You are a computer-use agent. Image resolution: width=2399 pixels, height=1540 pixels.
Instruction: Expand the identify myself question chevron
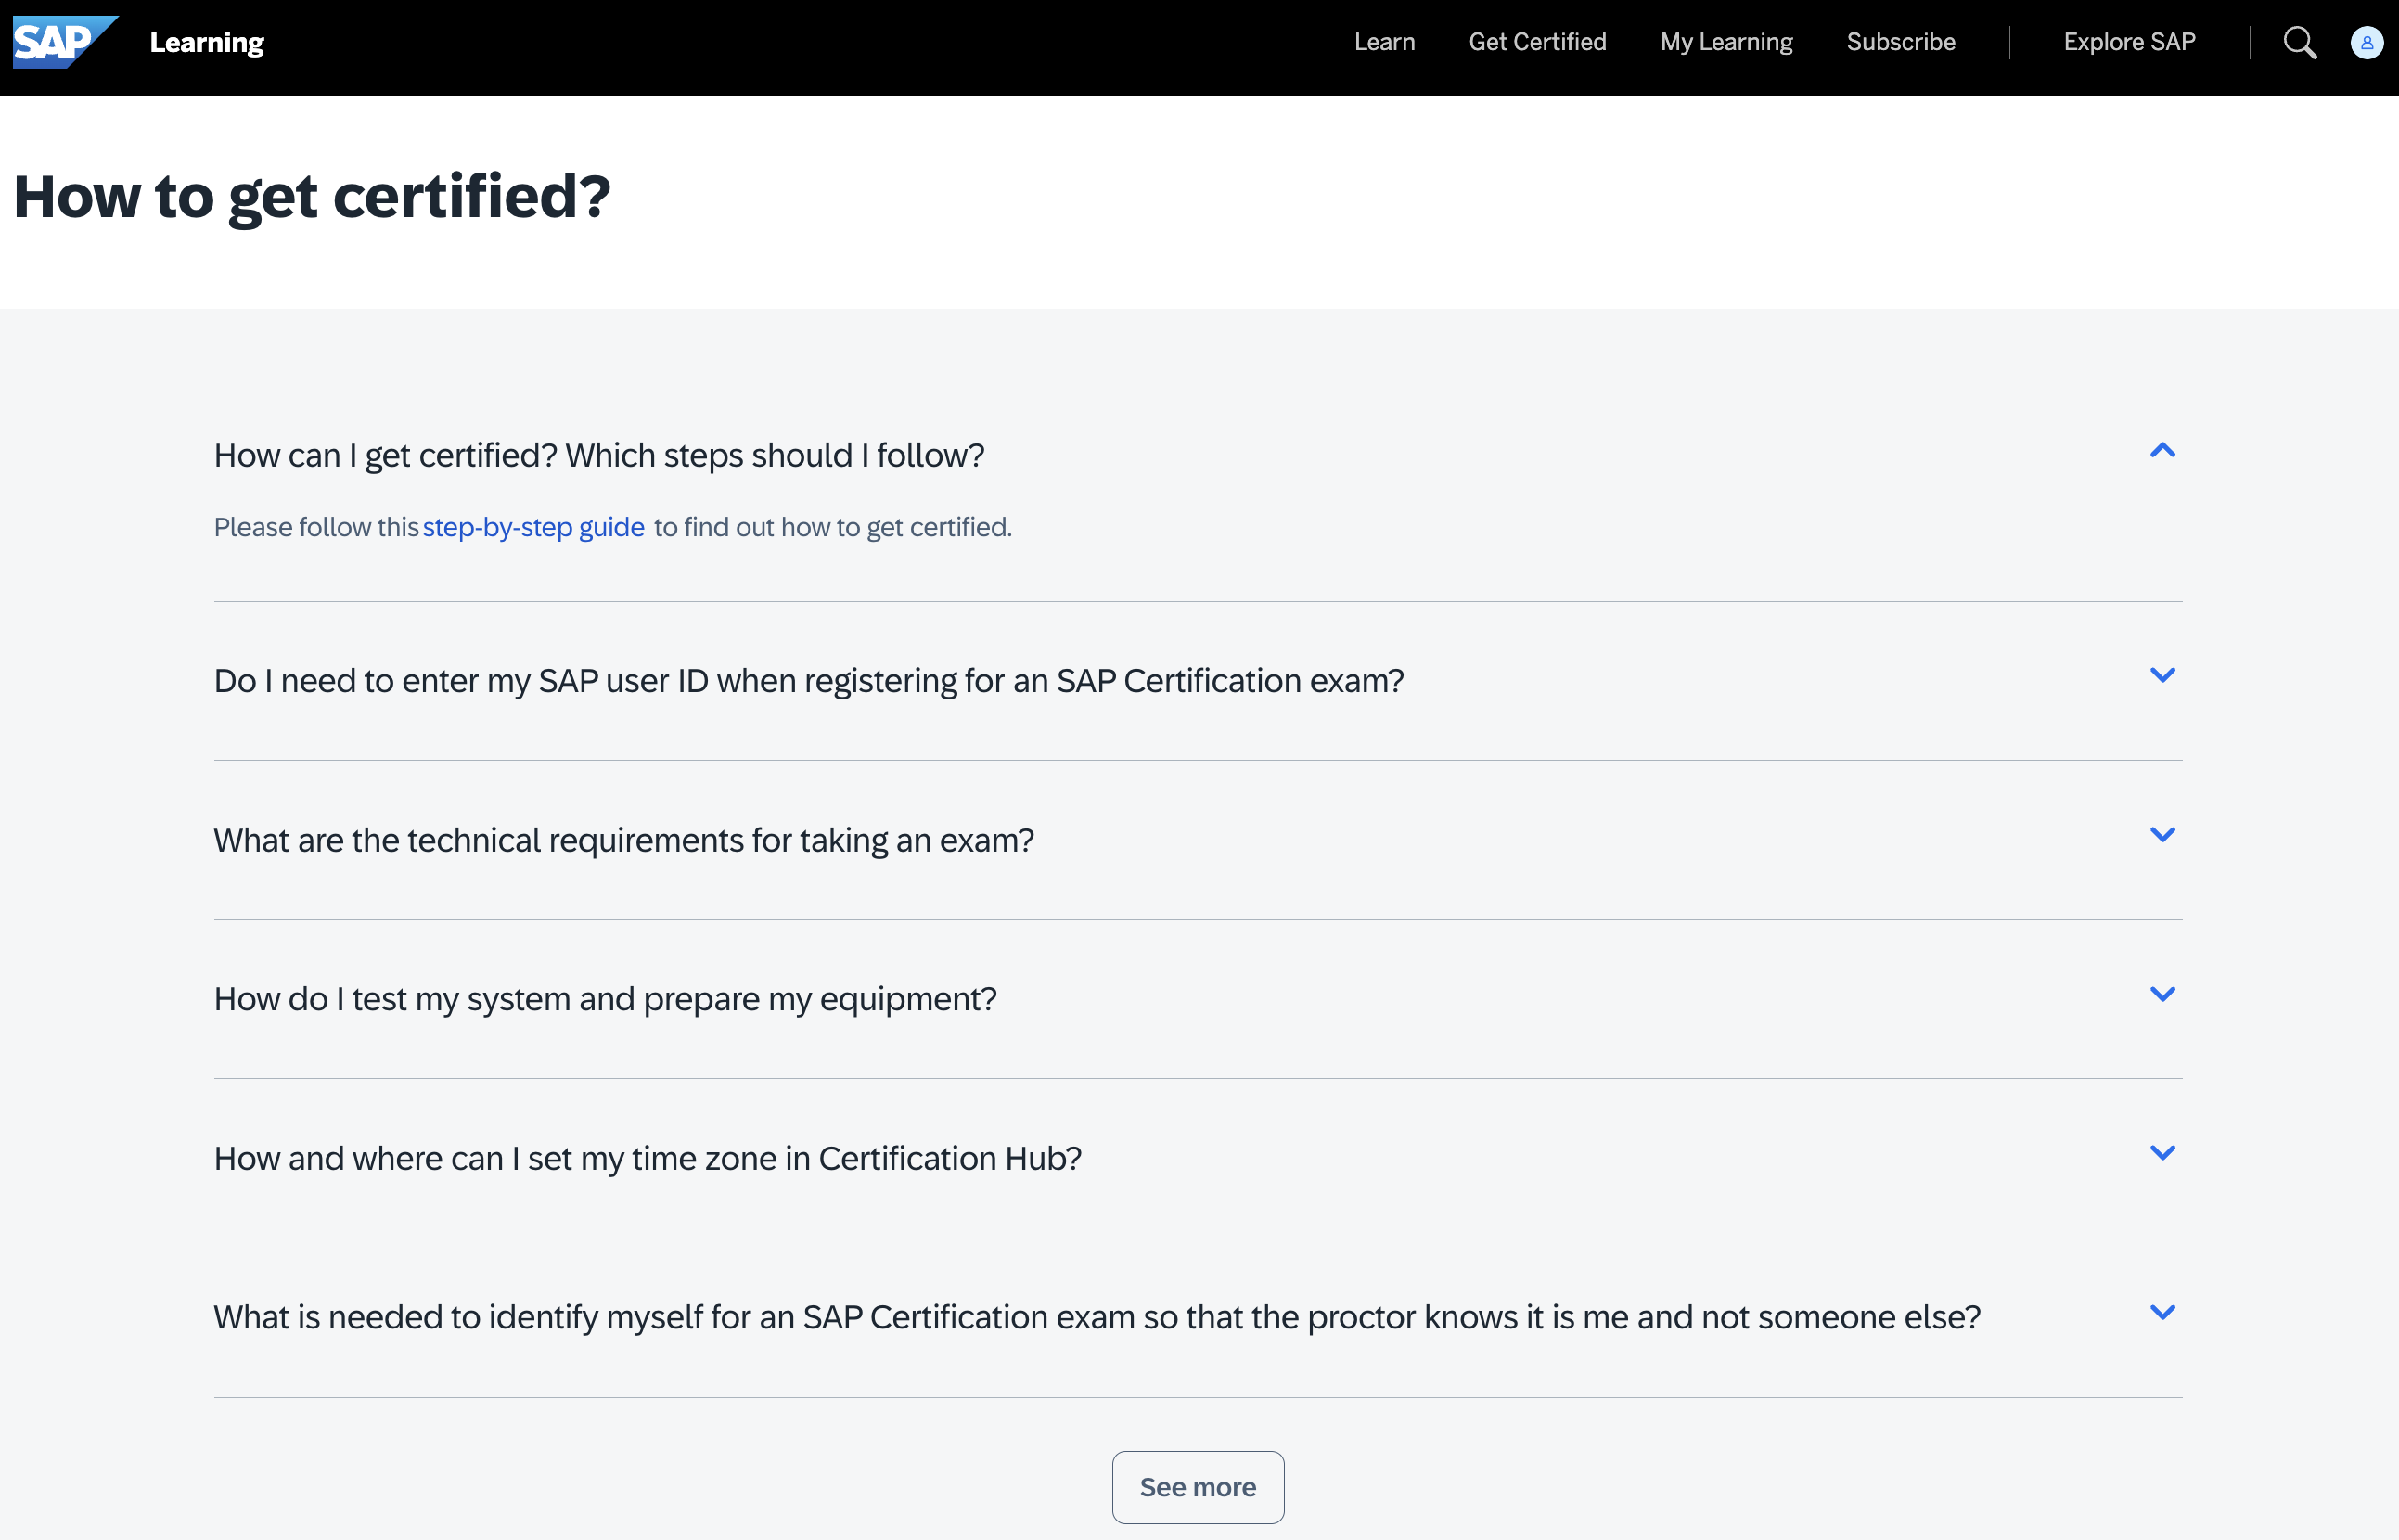click(x=2162, y=1312)
